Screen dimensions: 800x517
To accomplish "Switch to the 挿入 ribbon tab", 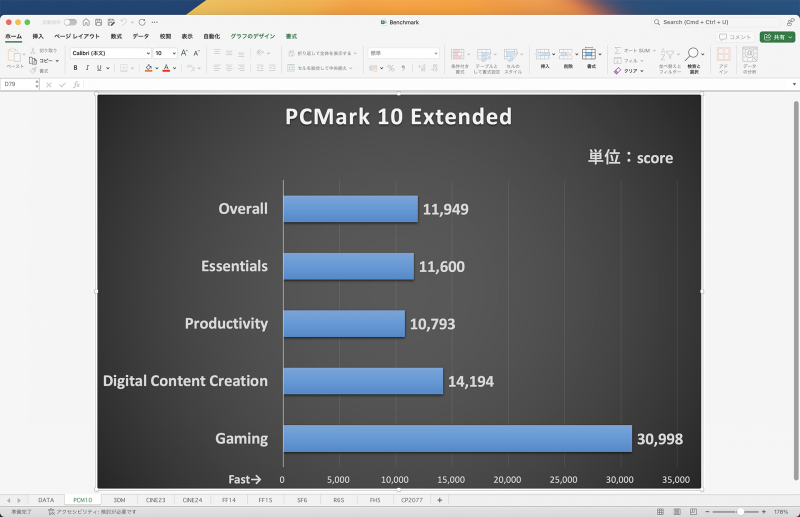I will (x=38, y=36).
